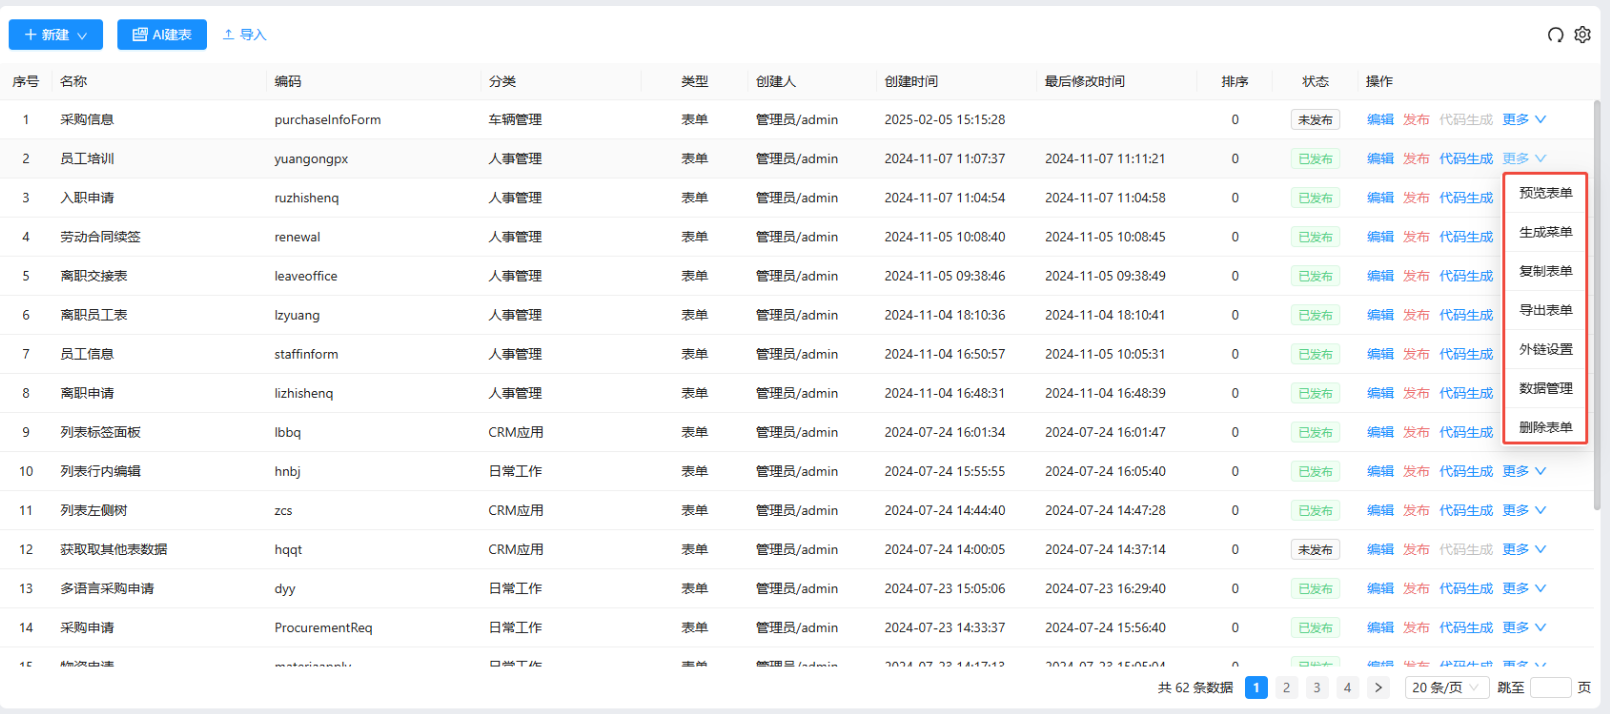This screenshot has height=714, width=1610.
Task: Choose 复制表单 in the menu
Action: 1545,271
